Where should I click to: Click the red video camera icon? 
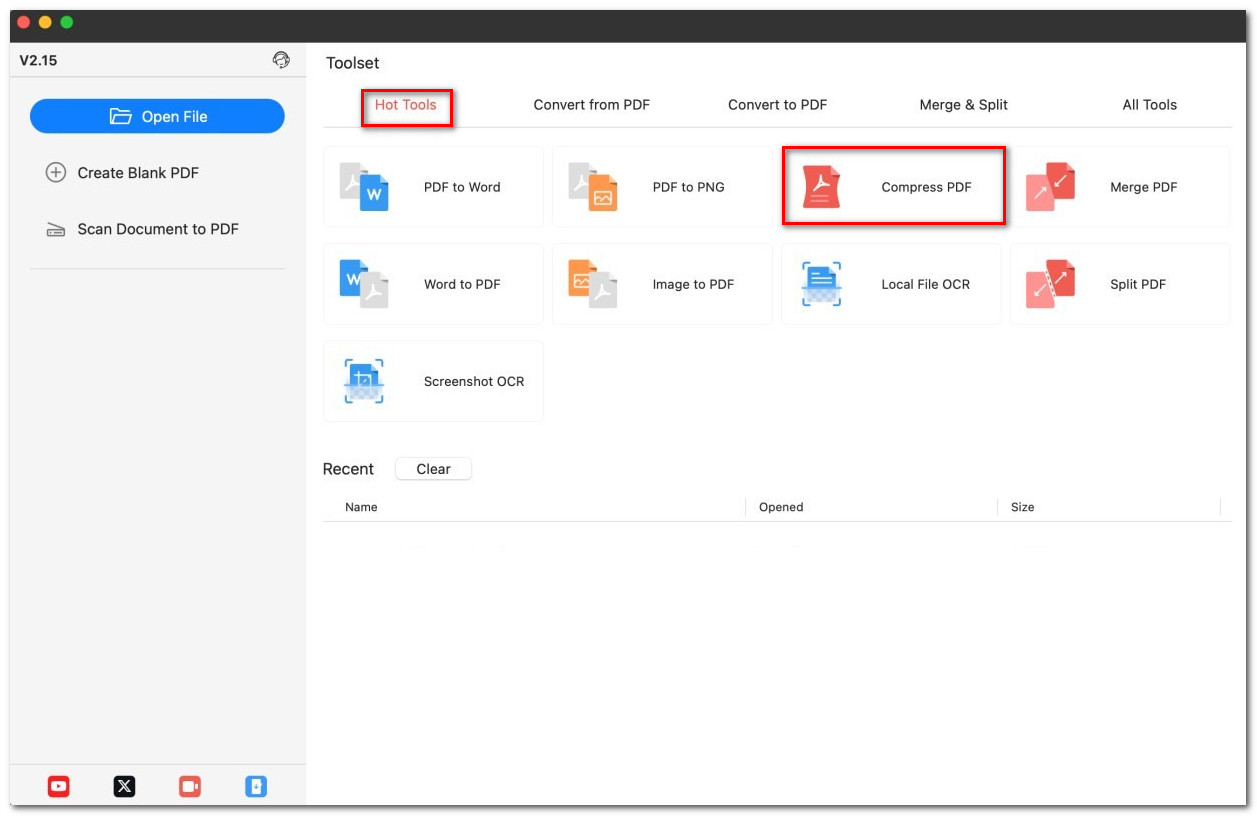tap(190, 787)
